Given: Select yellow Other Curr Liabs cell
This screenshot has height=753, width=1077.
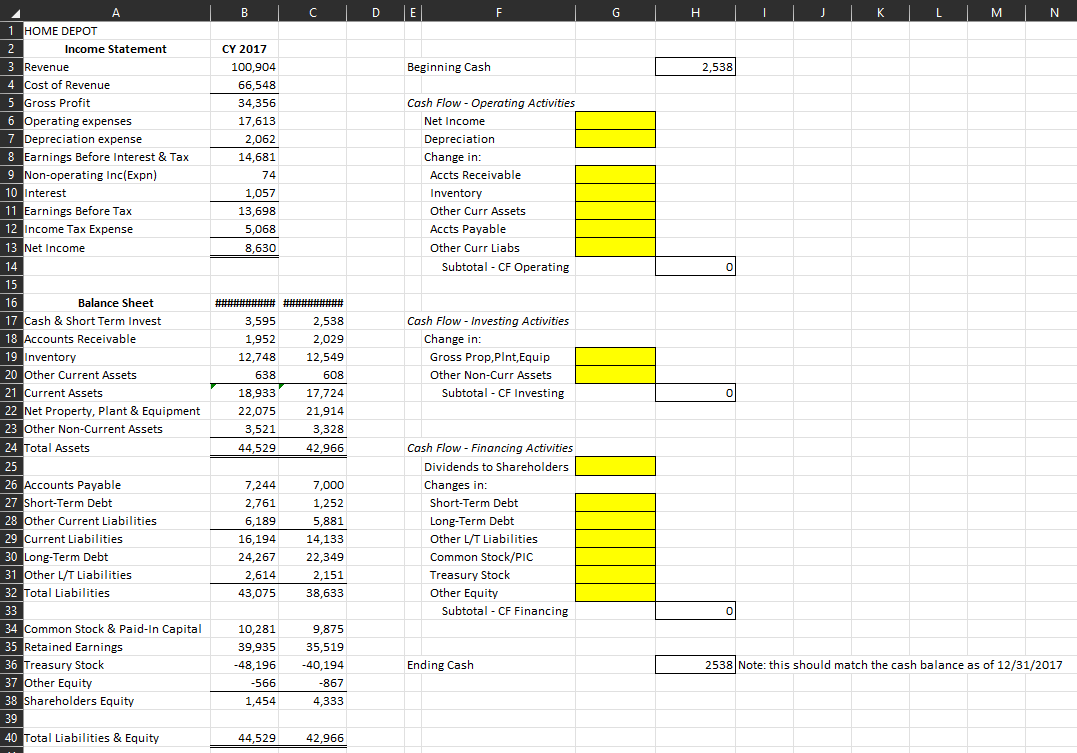Looking at the screenshot, I should click(x=615, y=247).
